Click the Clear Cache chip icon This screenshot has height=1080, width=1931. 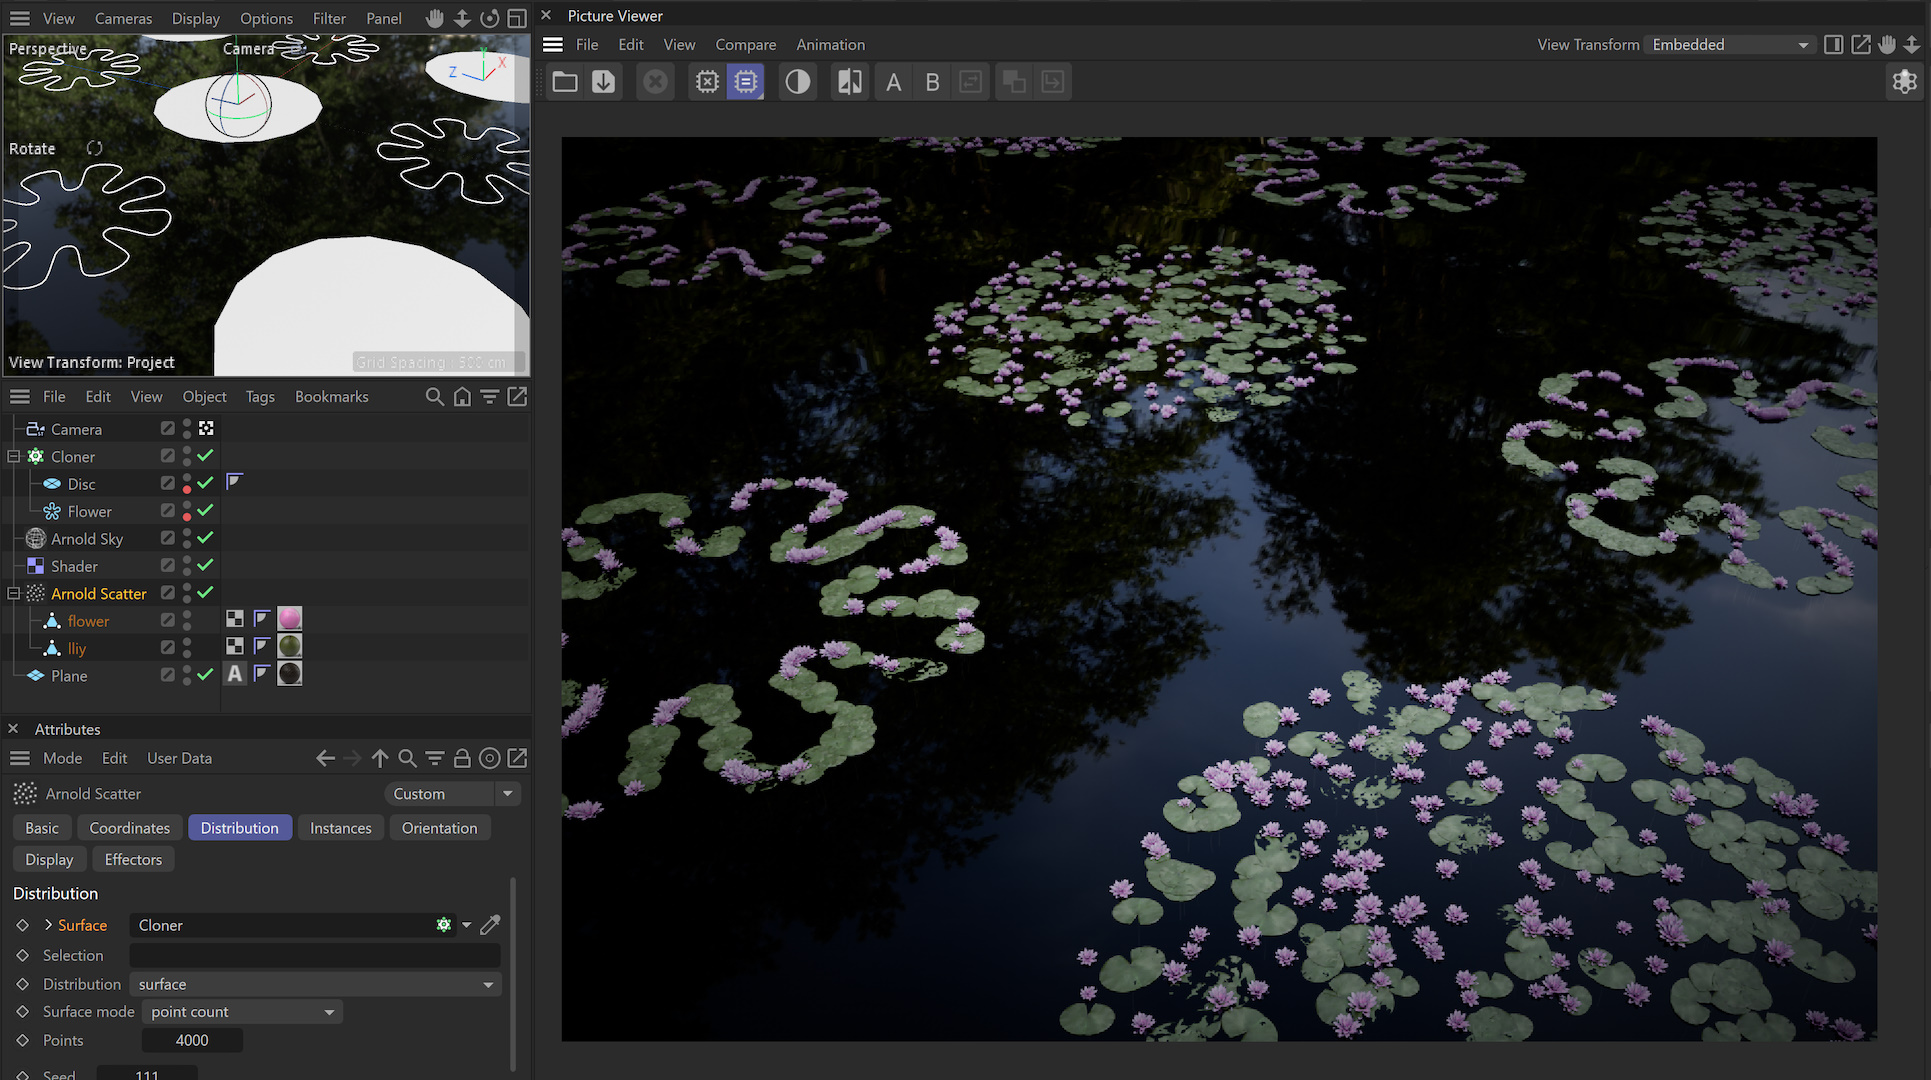(707, 82)
